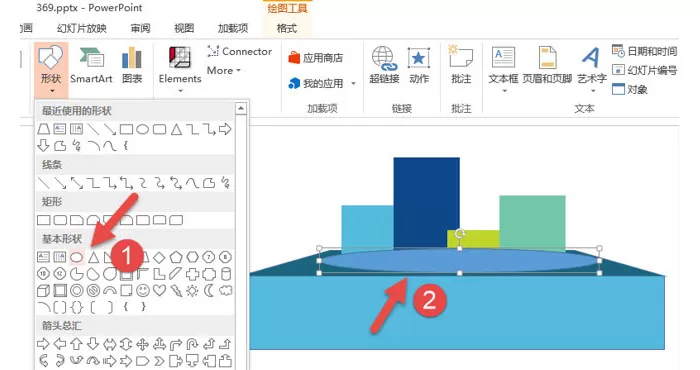Screen dimensions: 700x370
Task: Insert a 图表 chart
Action: point(132,65)
